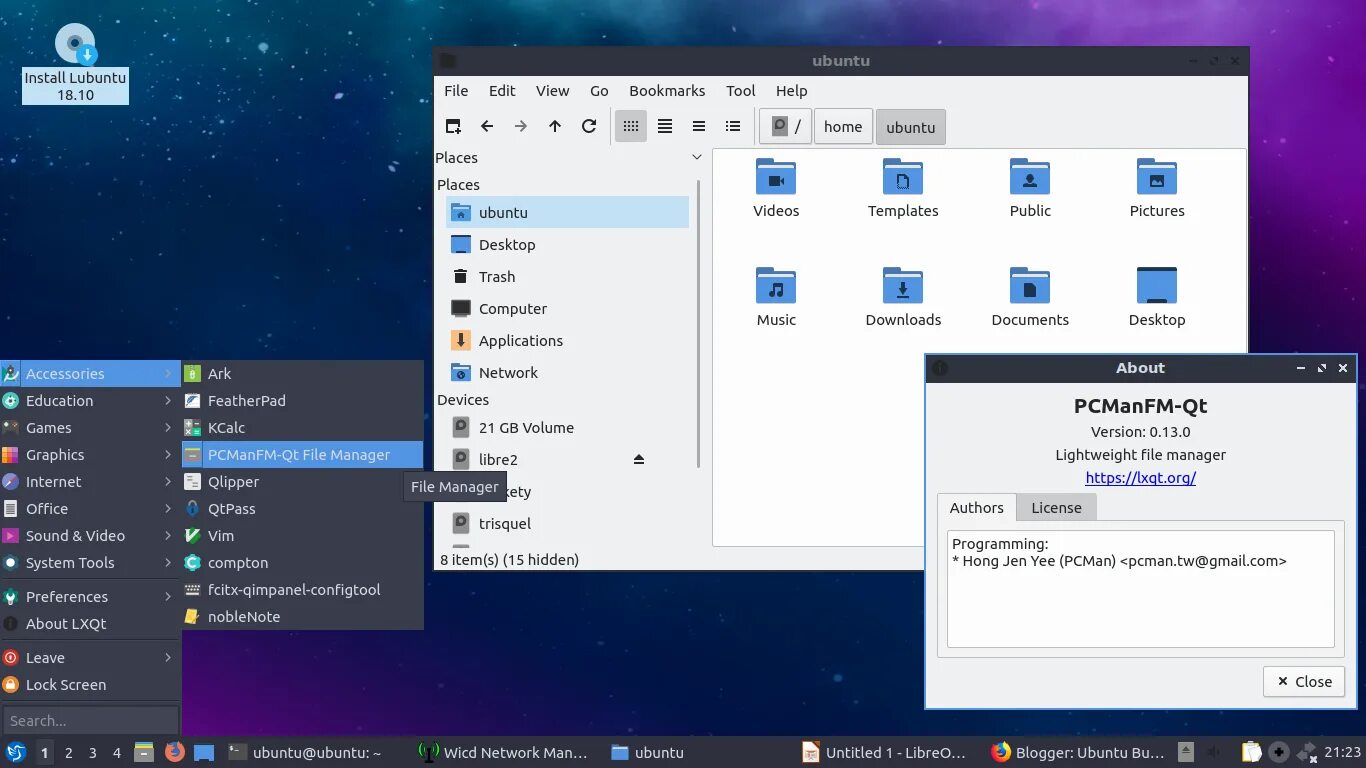Go forward in folder history

(x=521, y=126)
